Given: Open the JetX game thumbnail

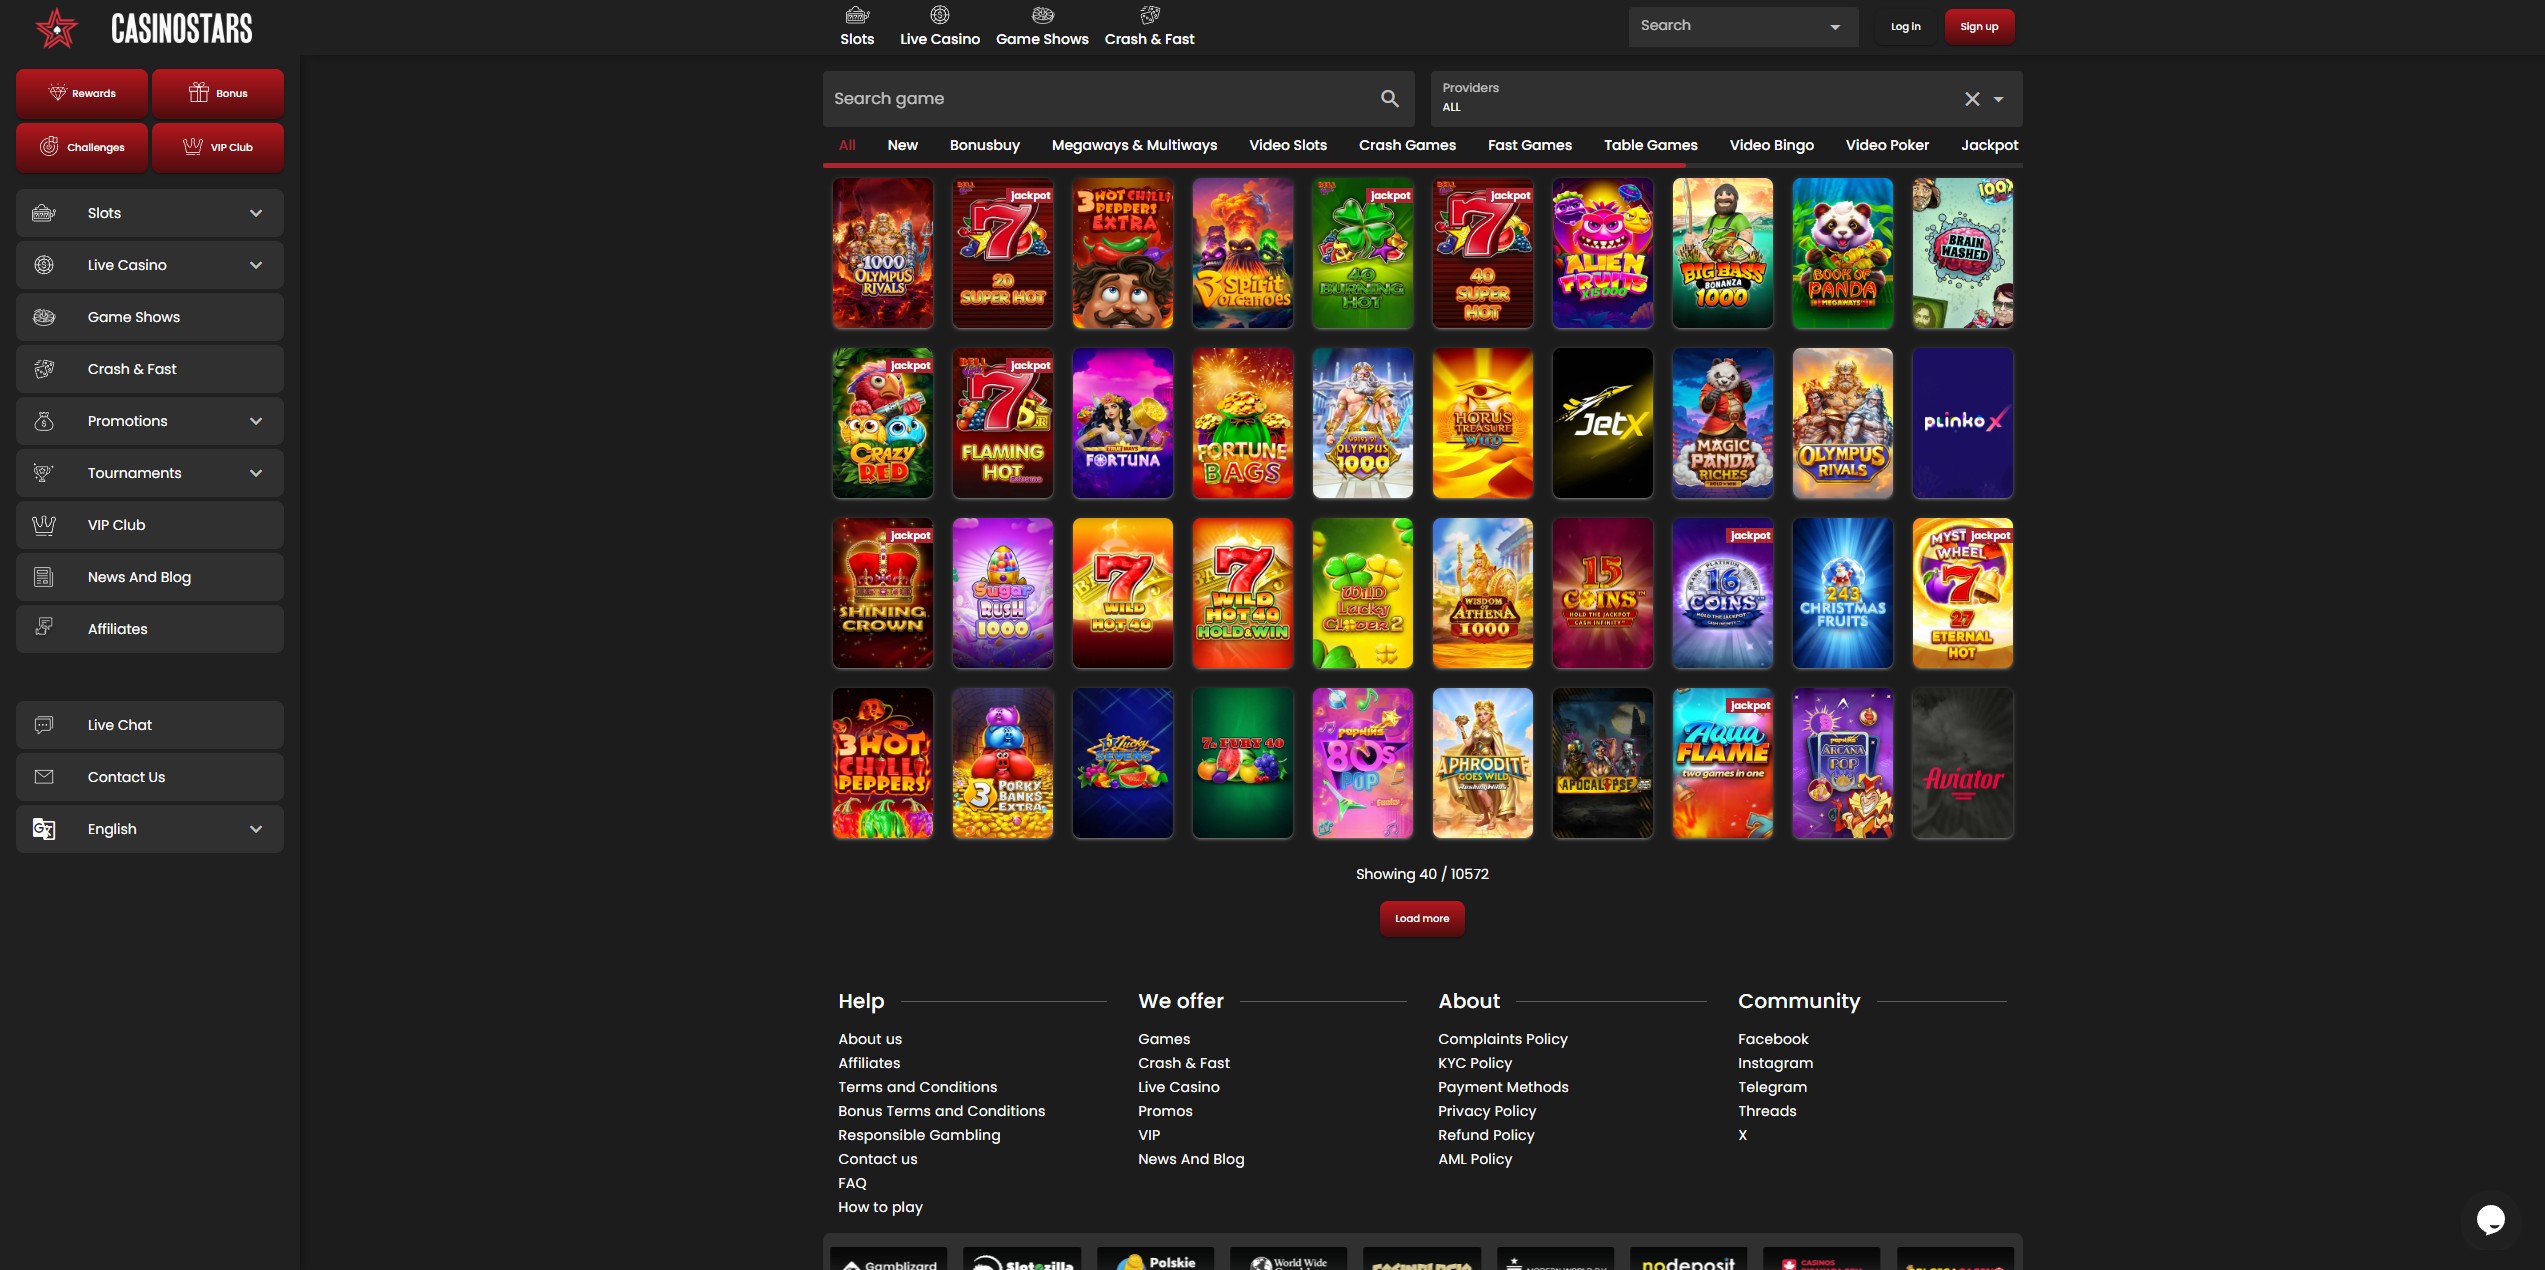Looking at the screenshot, I should pos(1602,423).
